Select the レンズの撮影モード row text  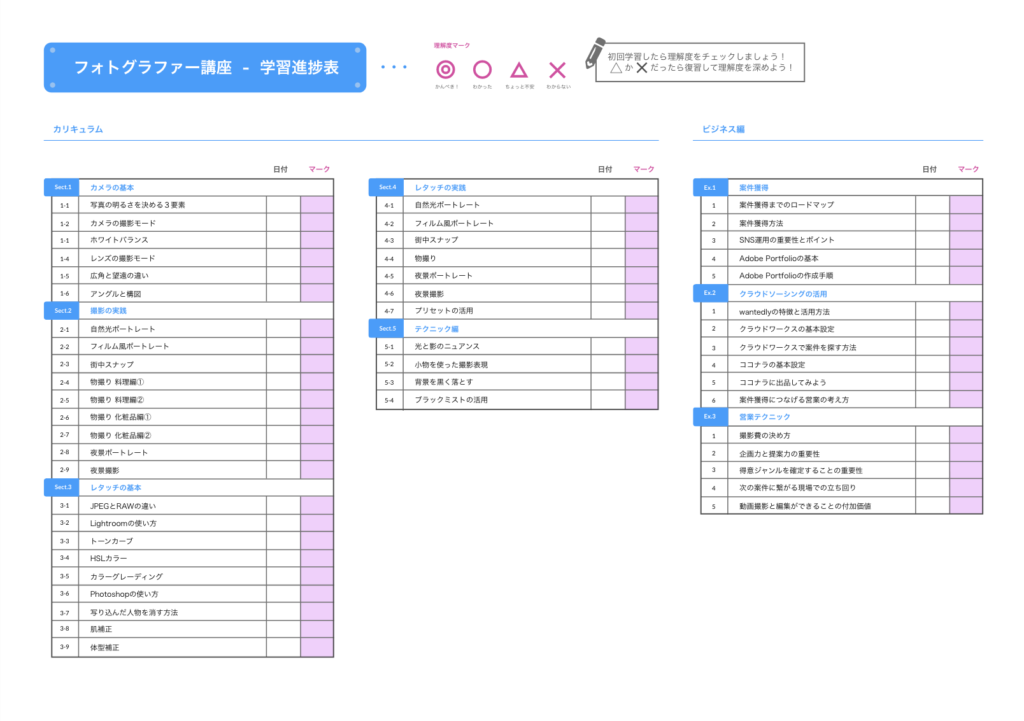pyautogui.click(x=123, y=259)
